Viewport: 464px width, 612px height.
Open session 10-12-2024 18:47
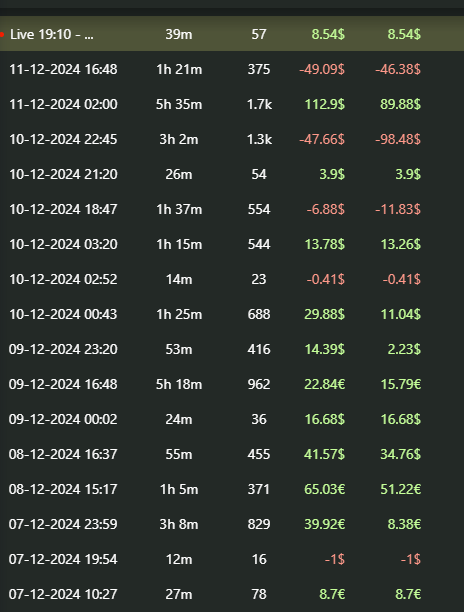click(x=232, y=209)
